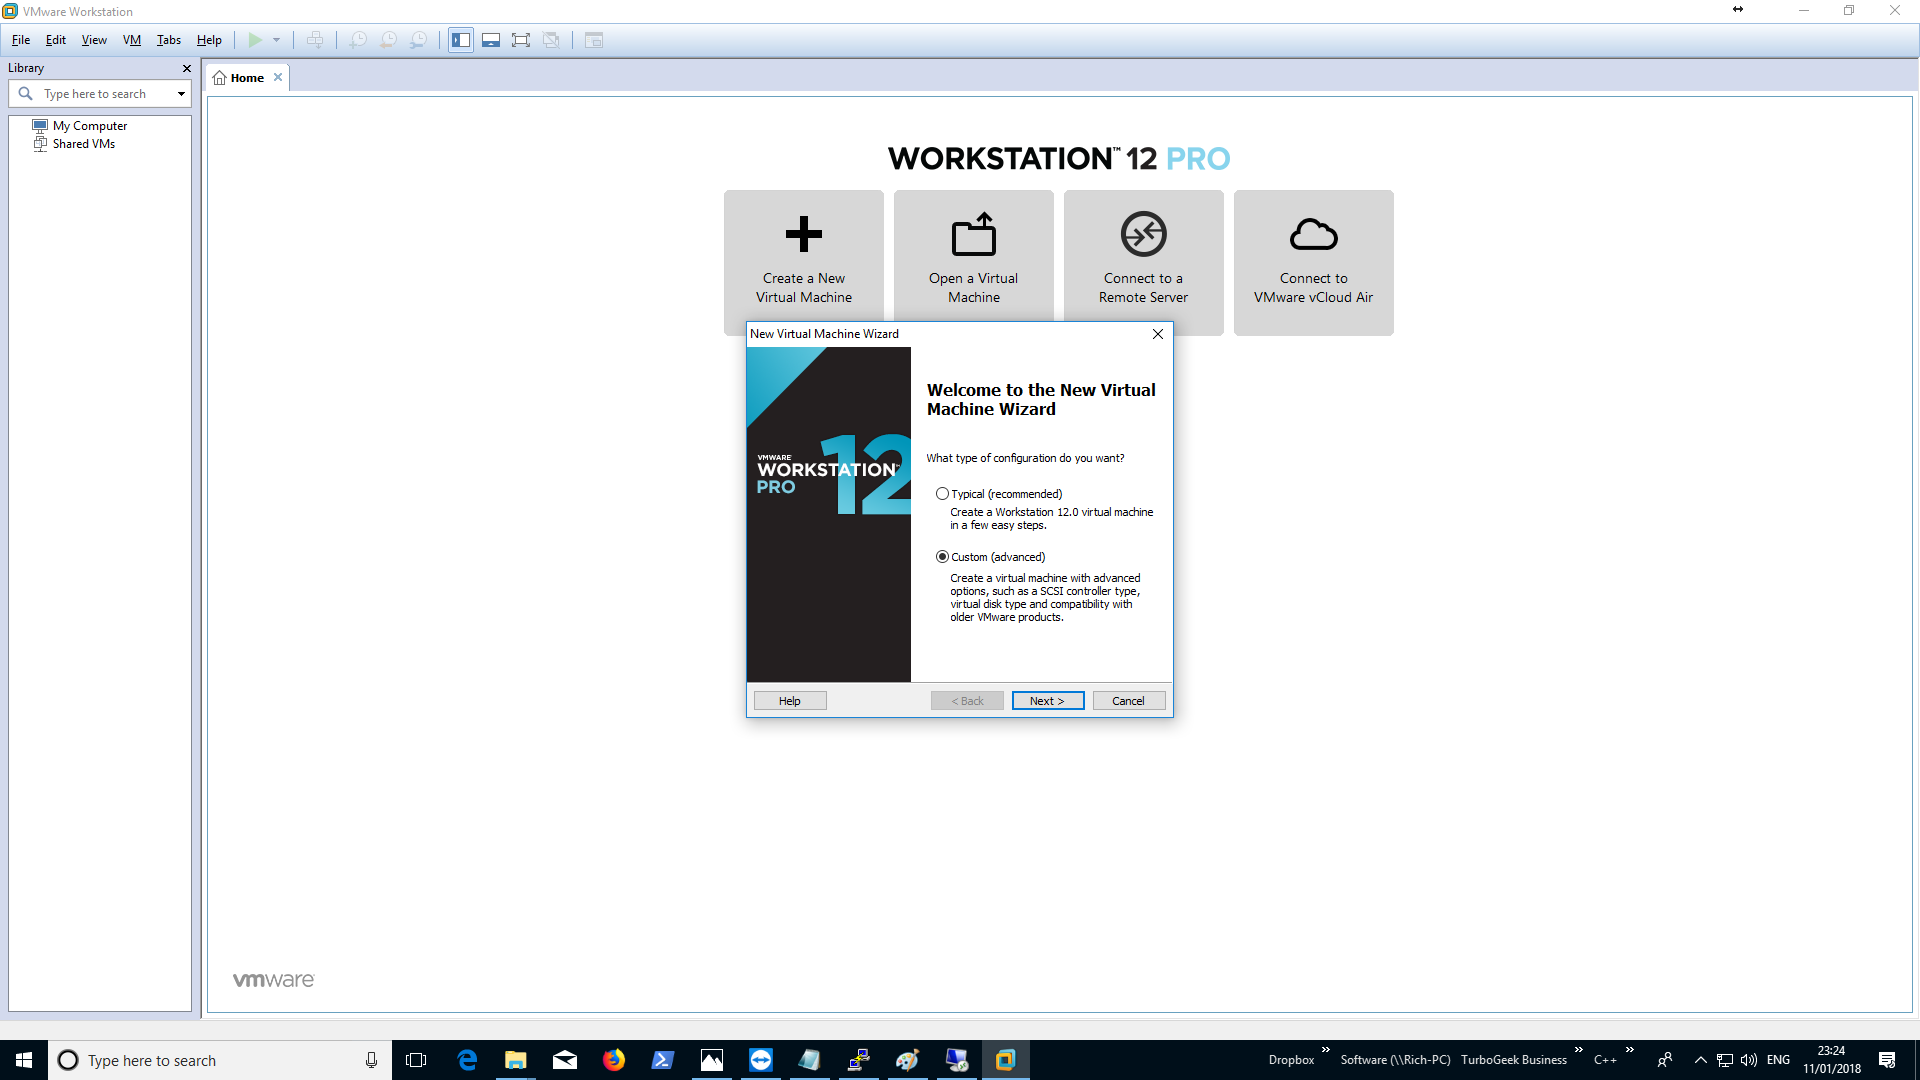Open Task View from the taskbar
The height and width of the screenshot is (1080, 1920).
pyautogui.click(x=416, y=1060)
